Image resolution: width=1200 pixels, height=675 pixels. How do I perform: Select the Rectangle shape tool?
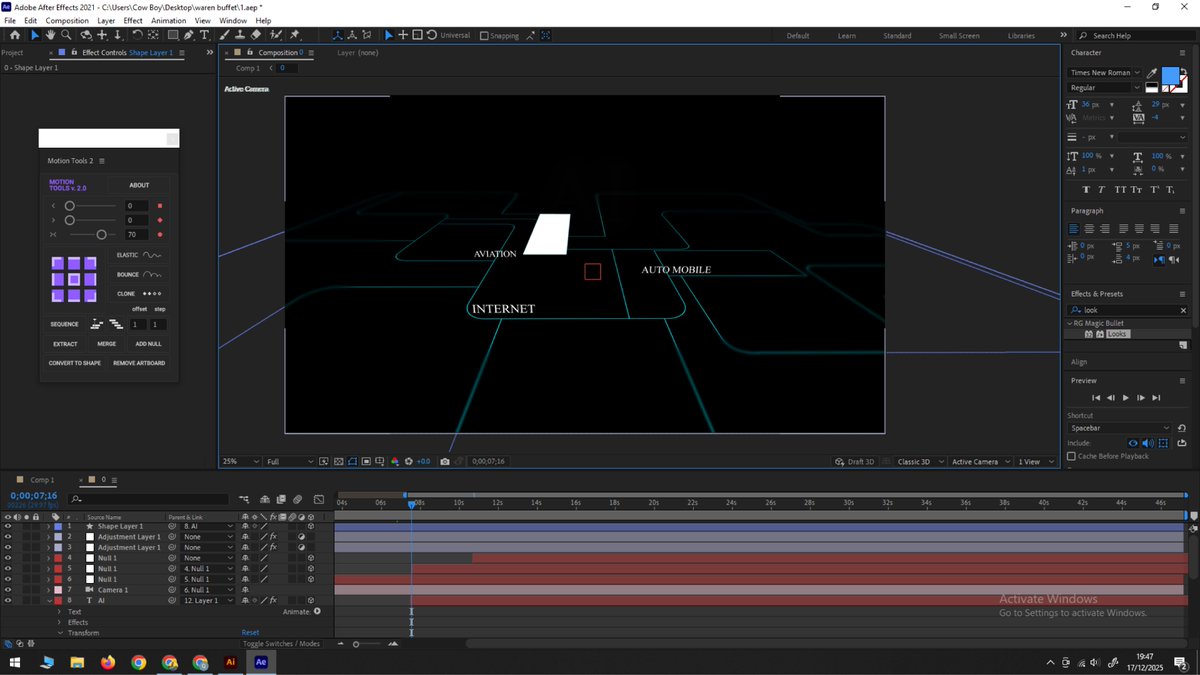[x=172, y=35]
